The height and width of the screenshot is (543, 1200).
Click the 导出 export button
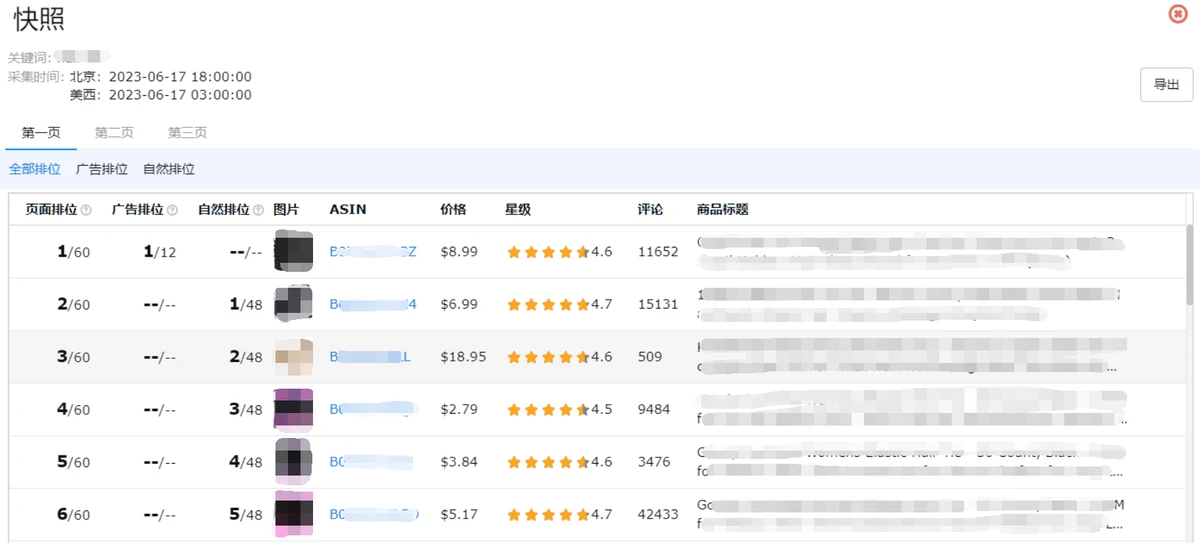(1166, 85)
